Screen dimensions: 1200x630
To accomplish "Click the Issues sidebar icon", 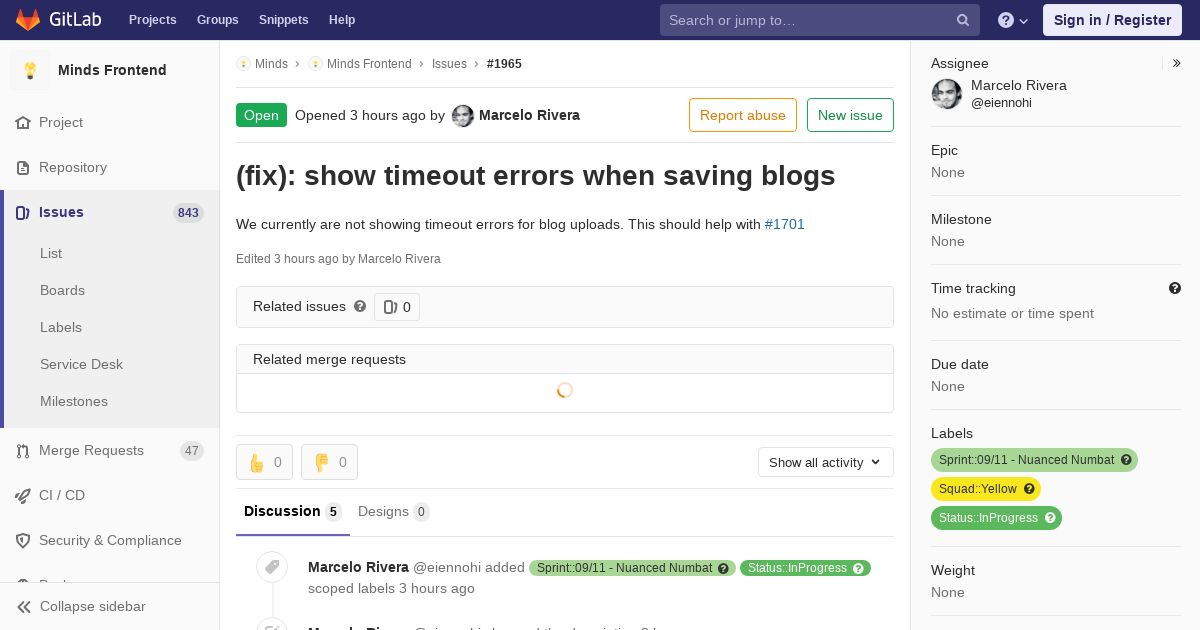I will pyautogui.click(x=23, y=213).
